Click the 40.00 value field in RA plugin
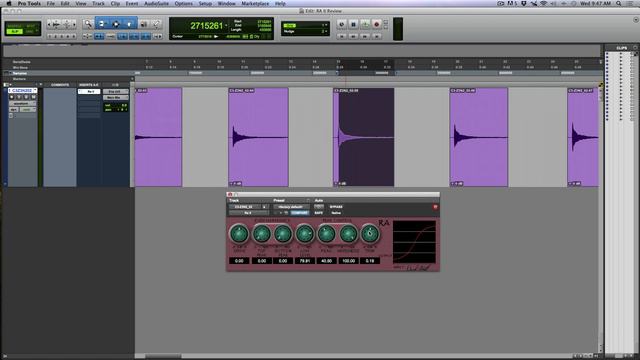640x360 pixels. [x=327, y=260]
